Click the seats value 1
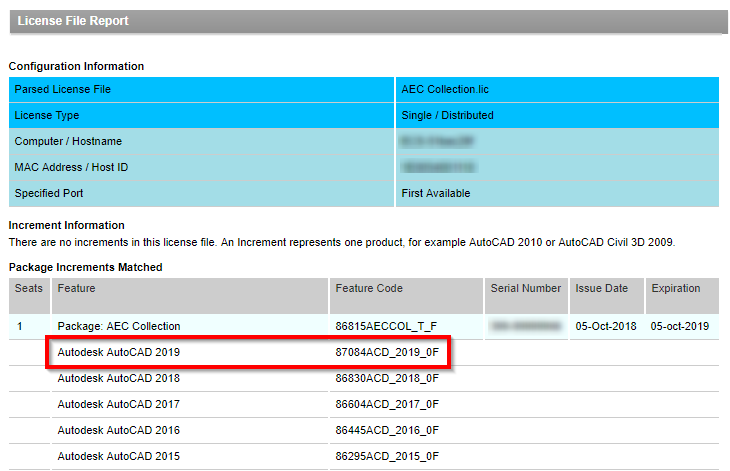730x471 pixels. (20, 326)
